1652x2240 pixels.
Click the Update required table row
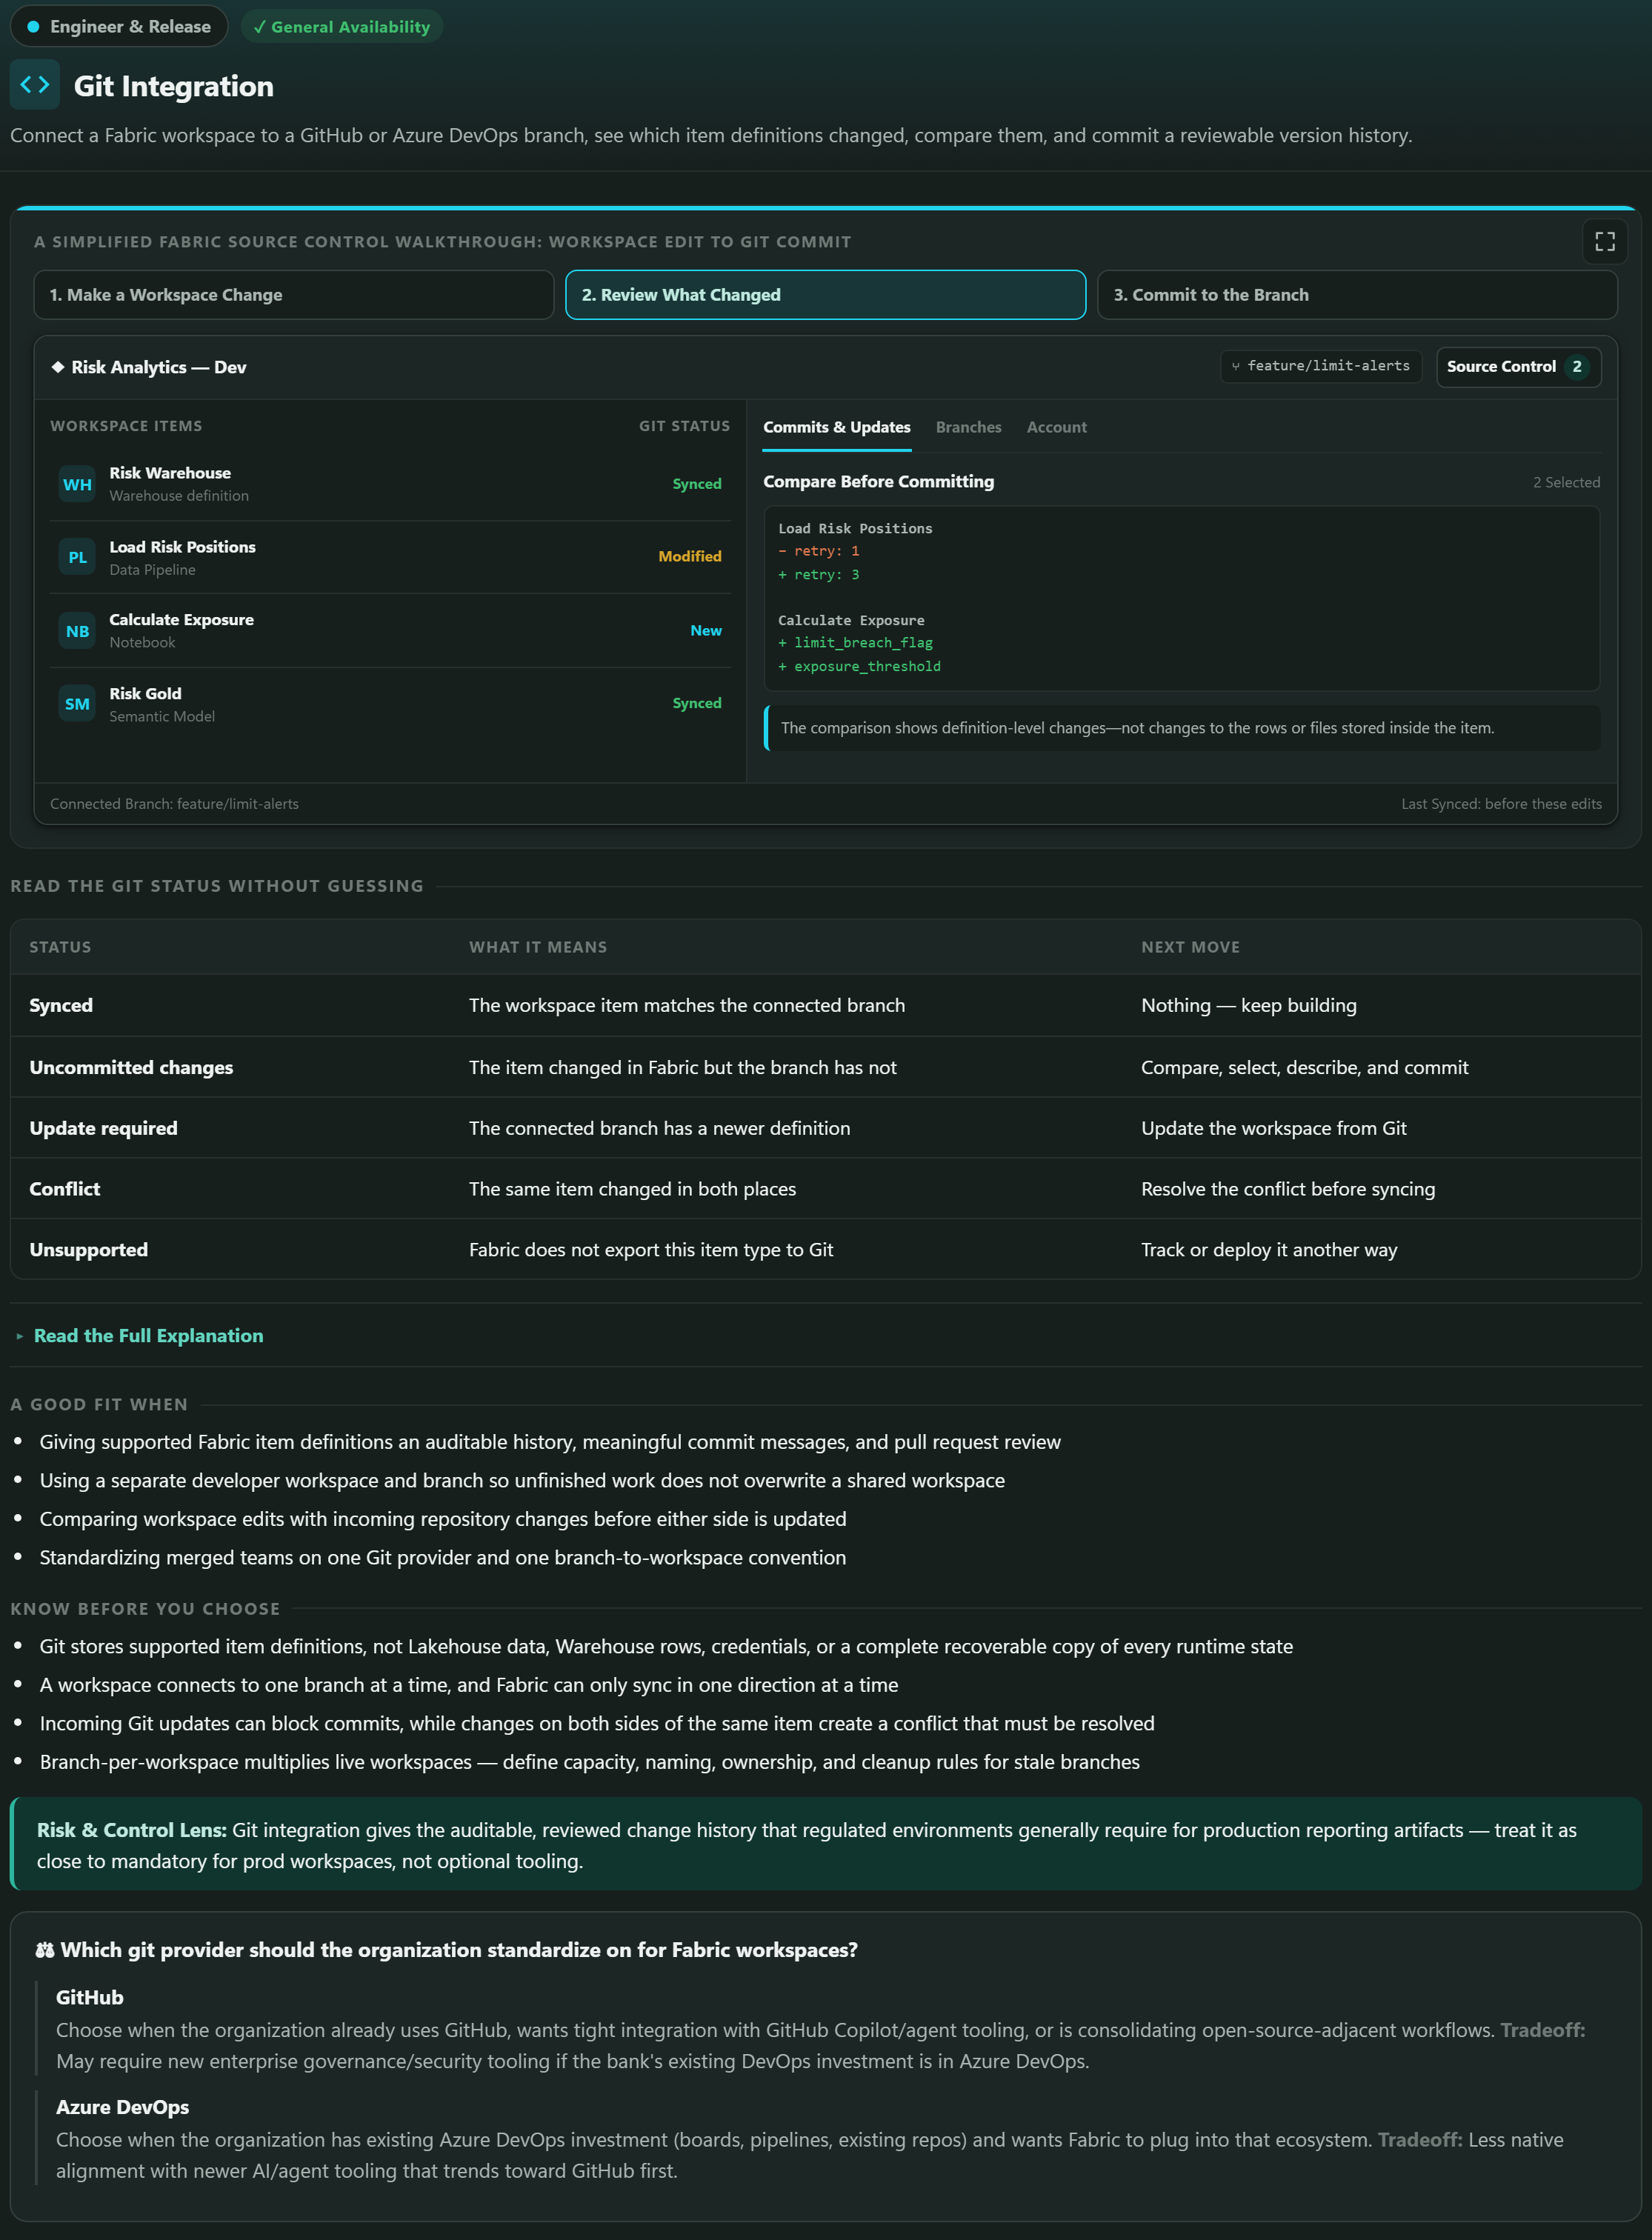click(x=825, y=1129)
